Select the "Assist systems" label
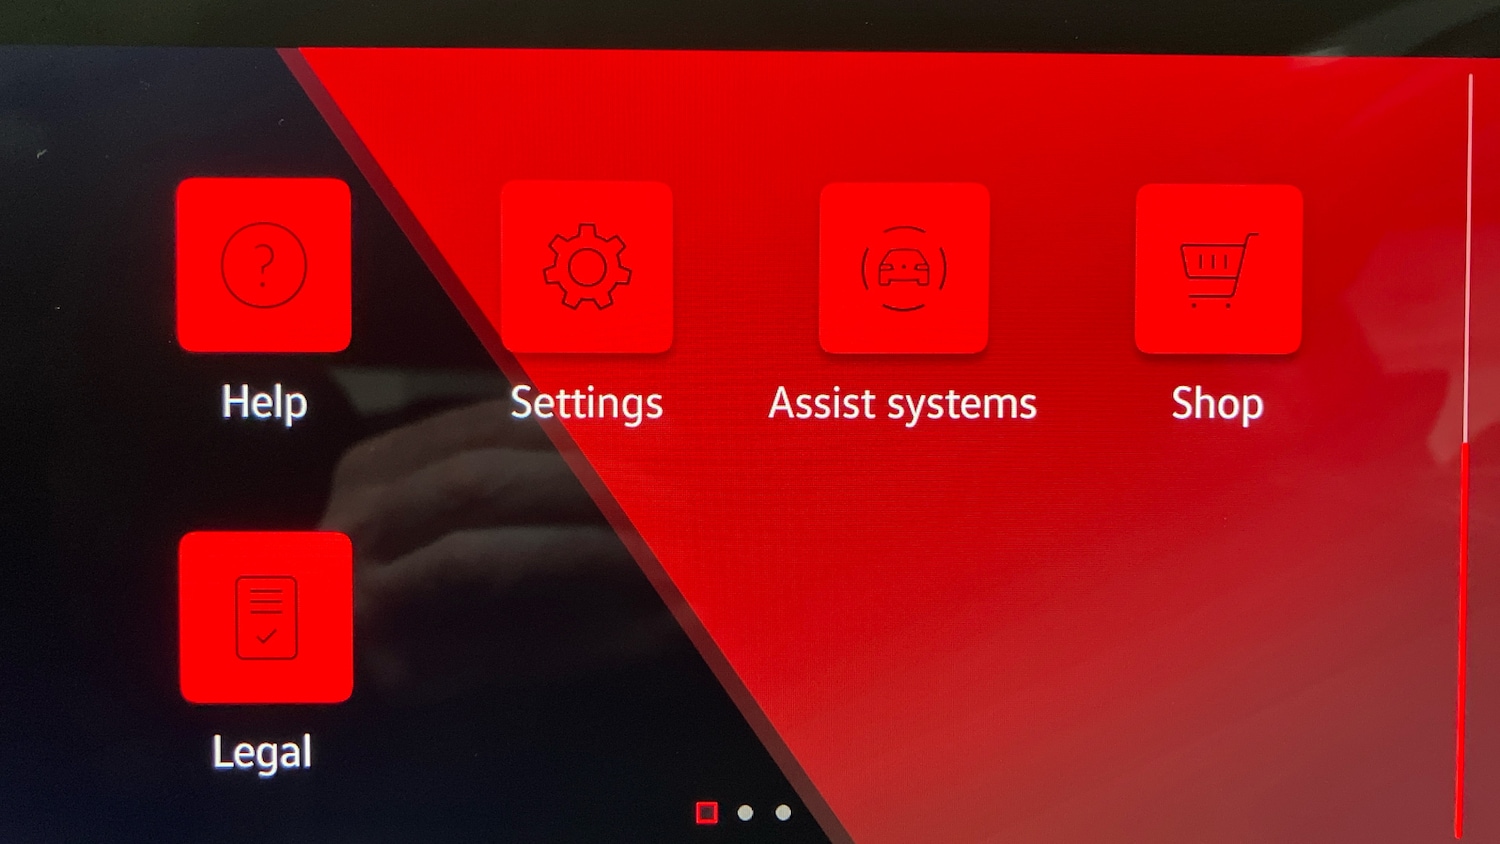Screen dimensions: 1500x844 903,404
